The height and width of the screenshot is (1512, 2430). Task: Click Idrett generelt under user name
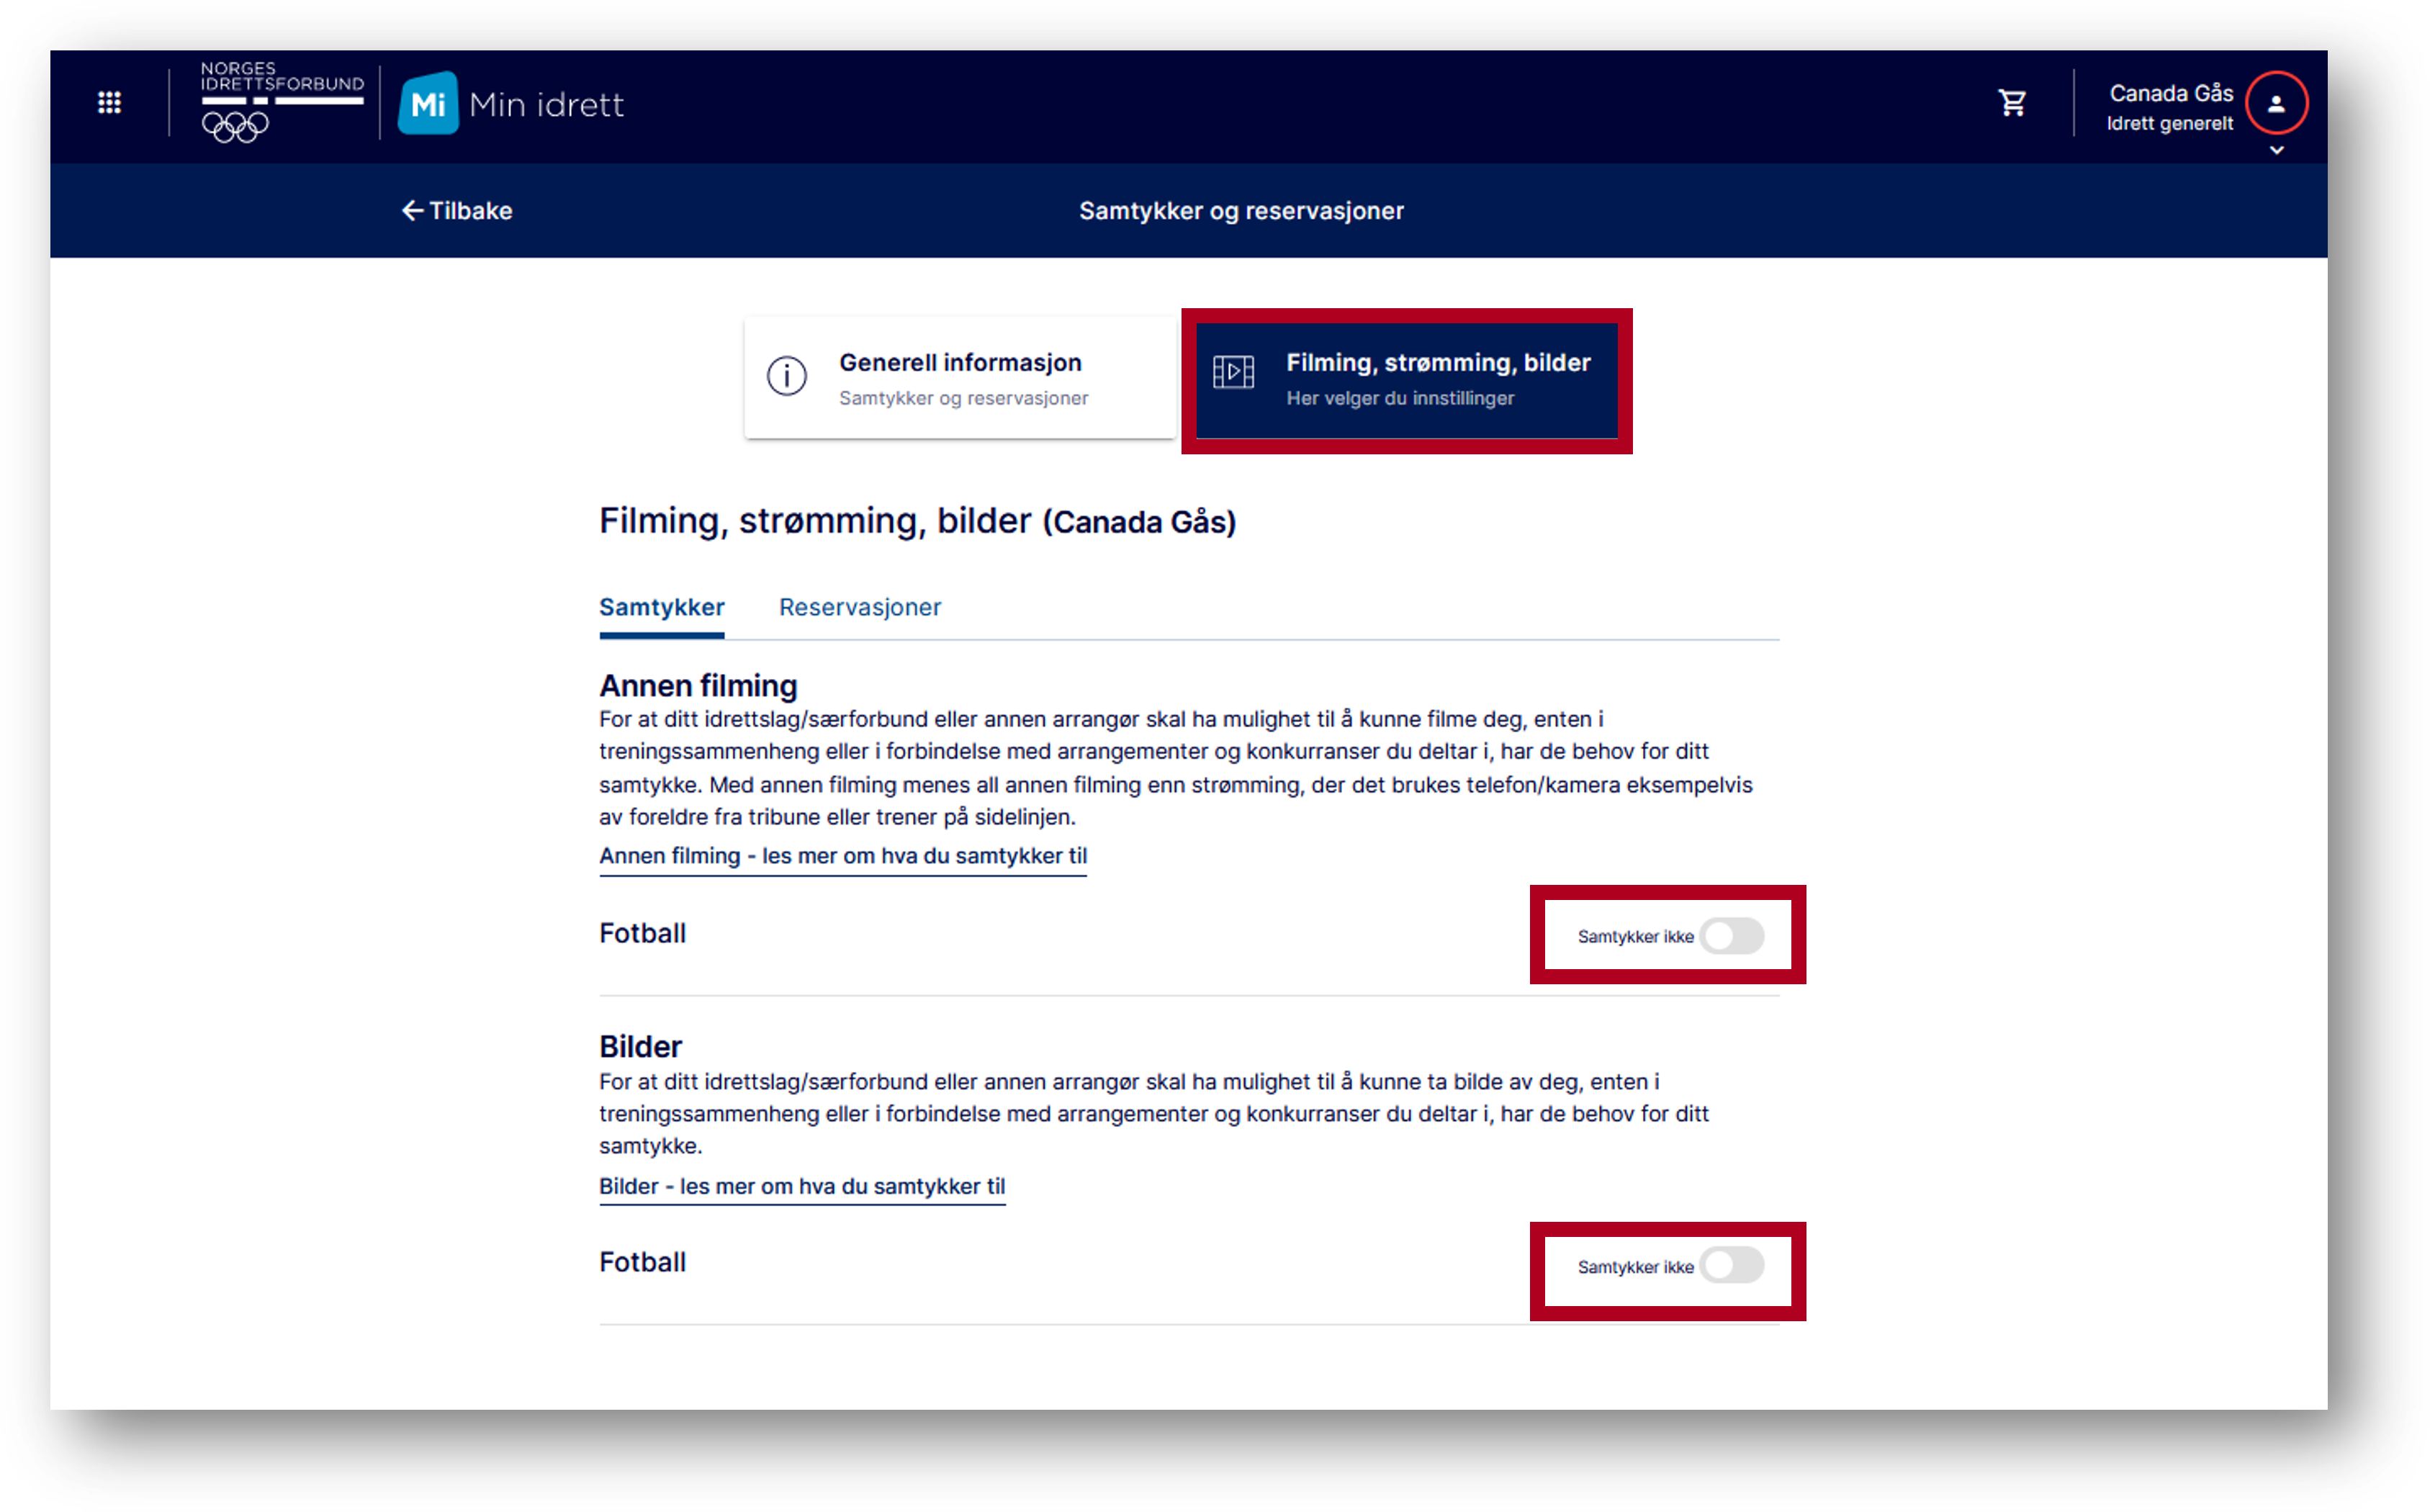click(2169, 124)
